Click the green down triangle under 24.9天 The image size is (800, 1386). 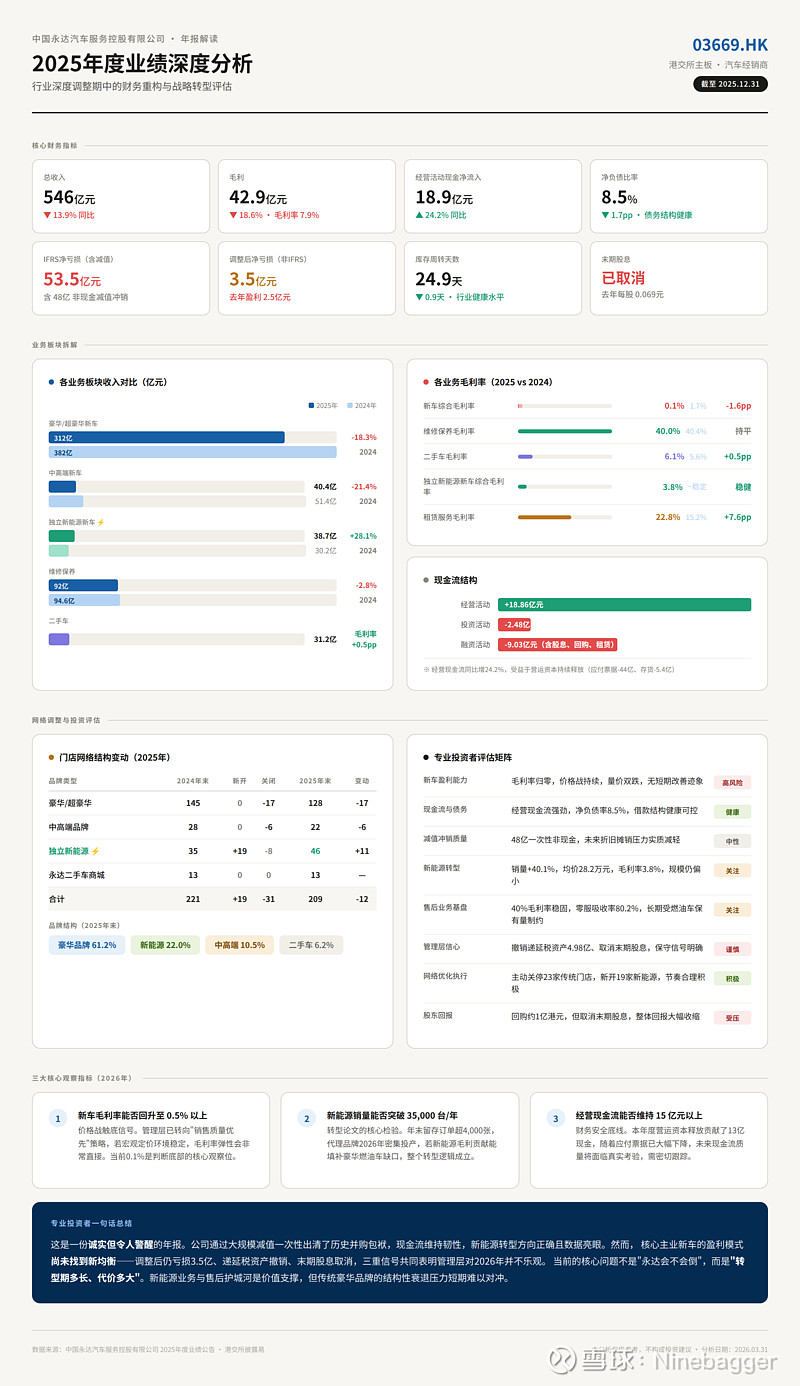(x=419, y=297)
